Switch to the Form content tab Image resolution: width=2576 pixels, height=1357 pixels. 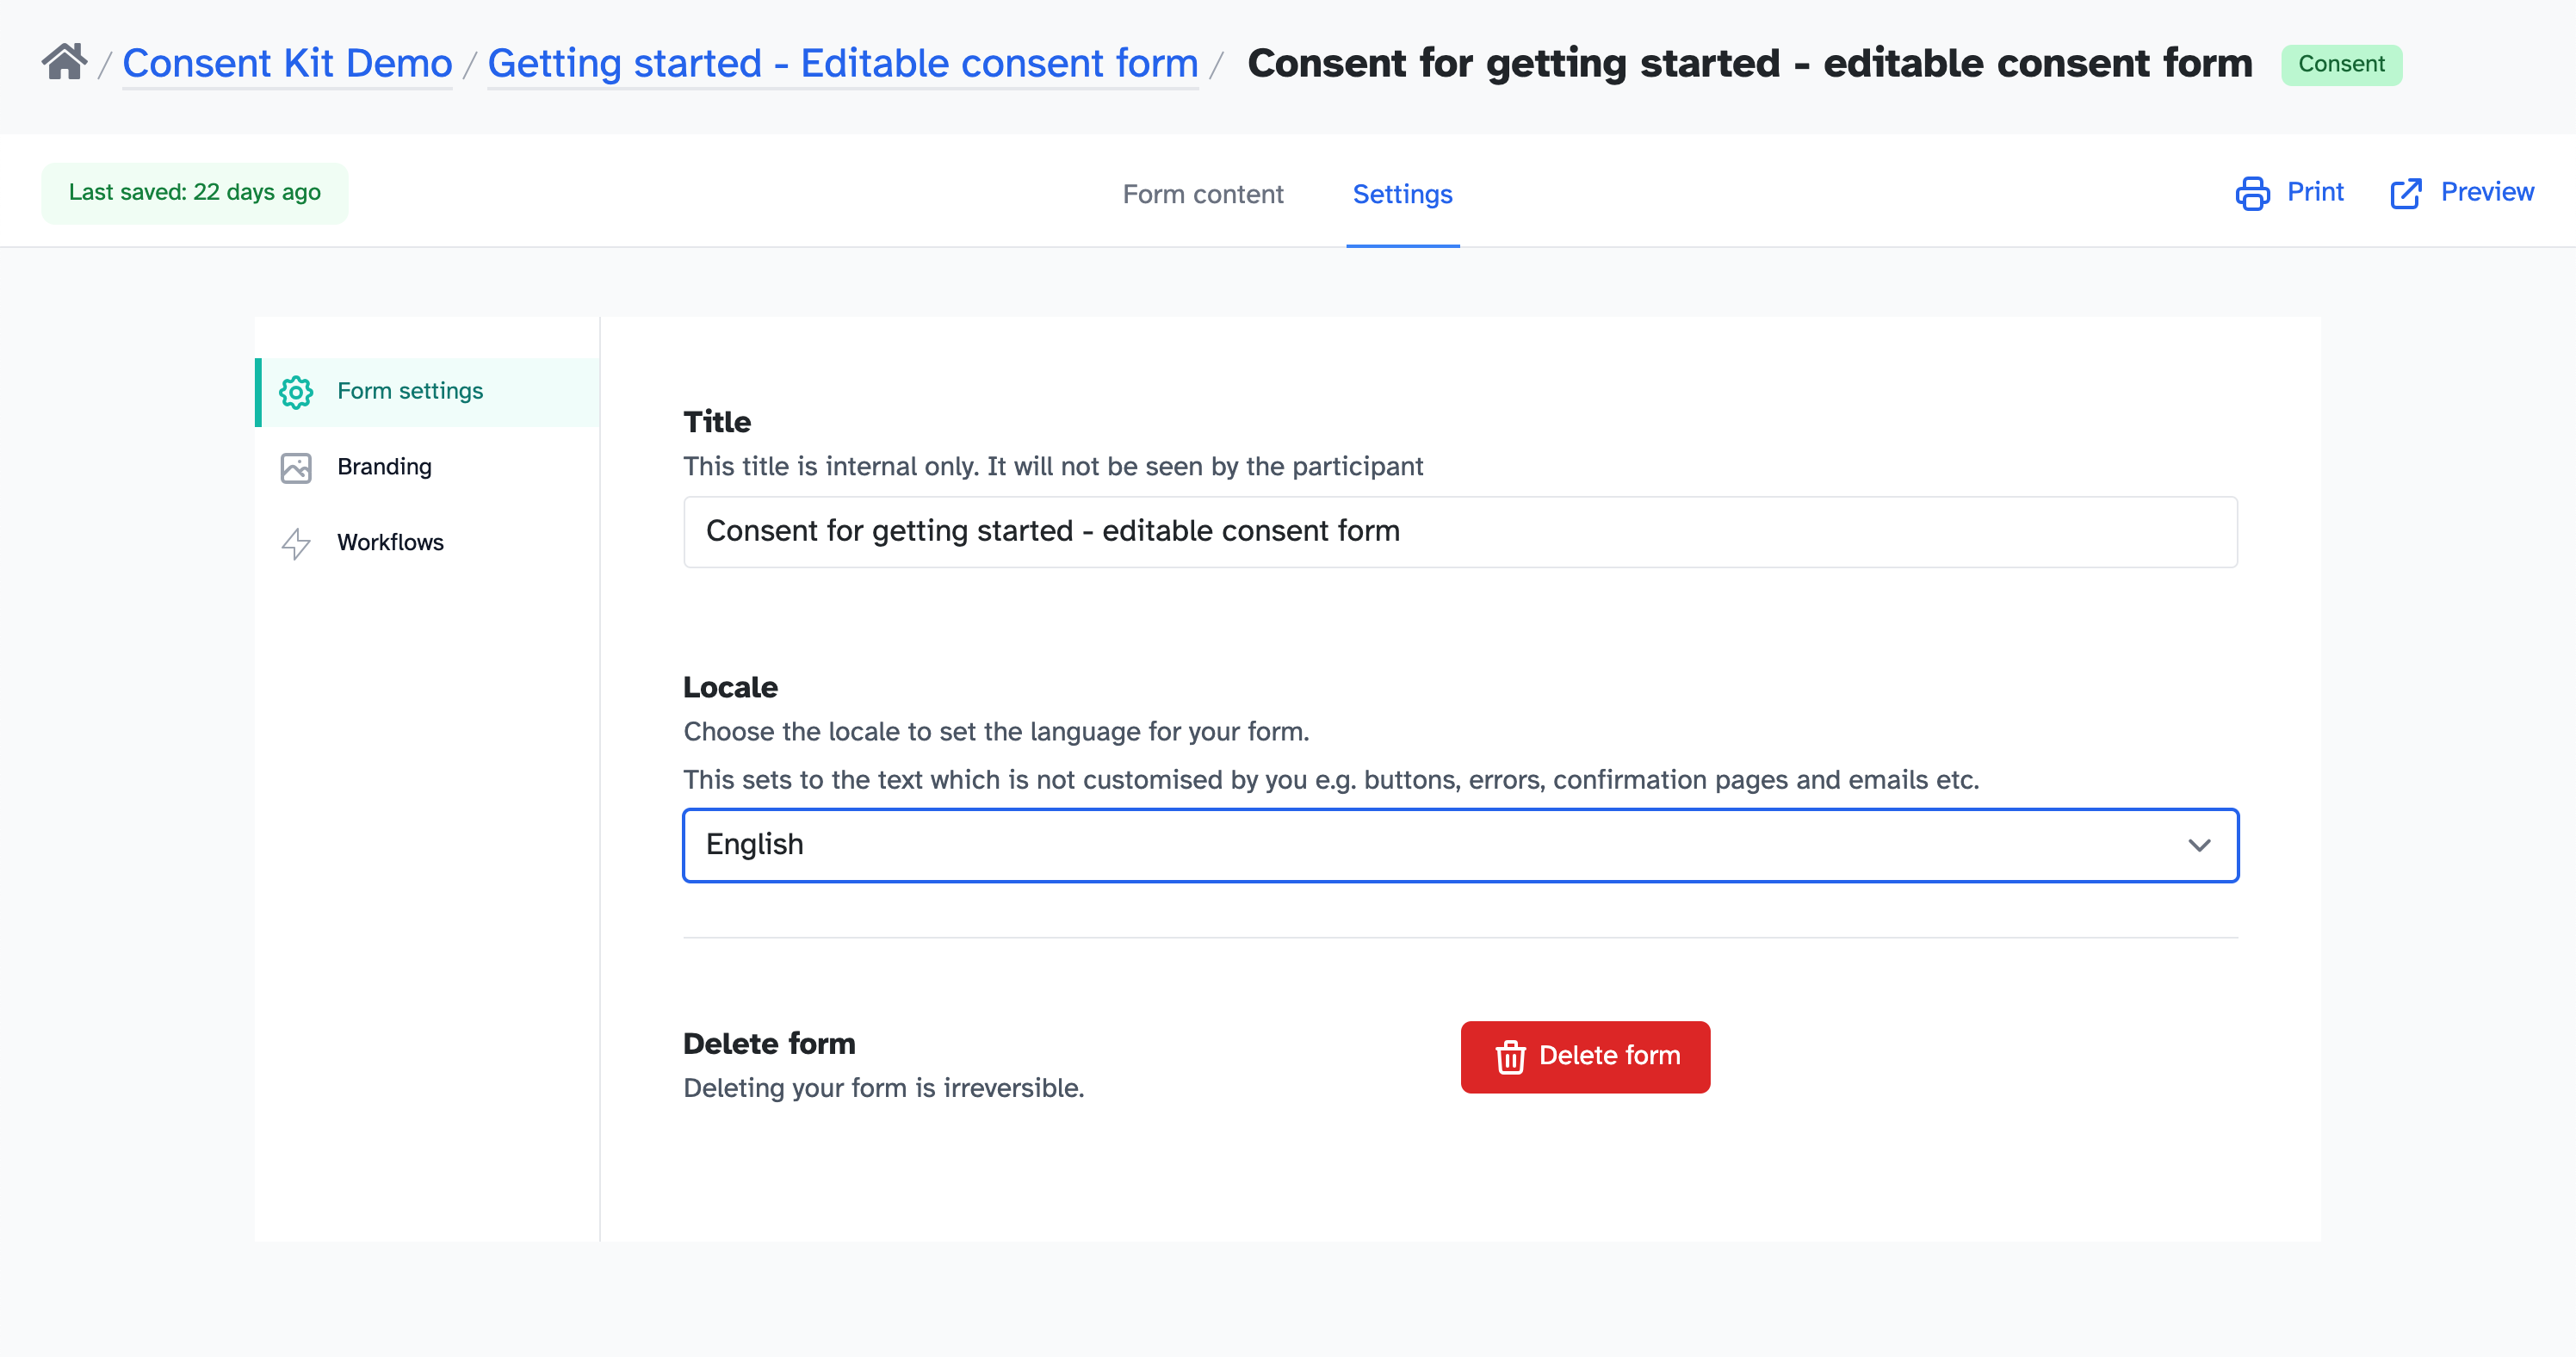(x=1203, y=193)
